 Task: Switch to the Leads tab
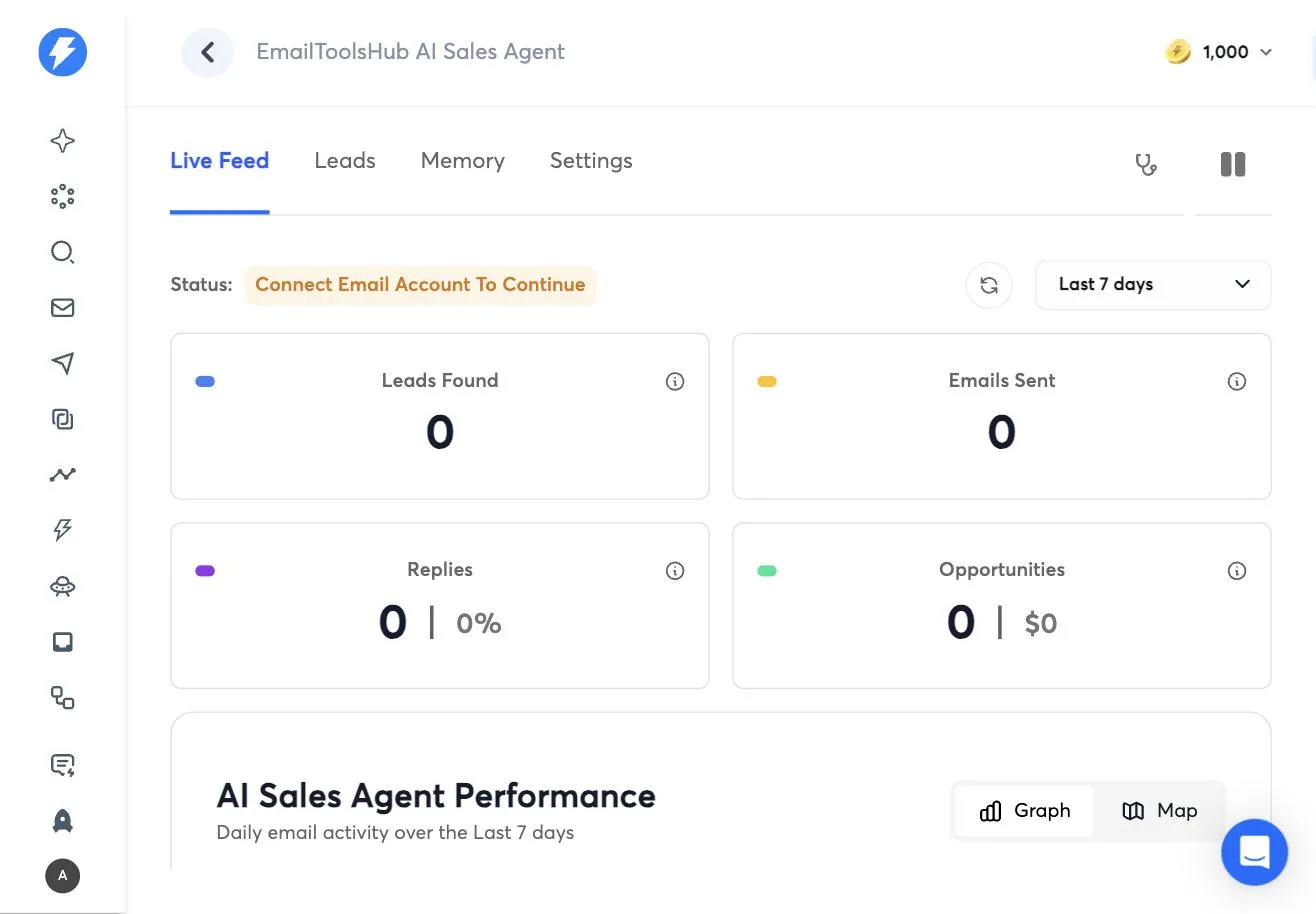pyautogui.click(x=345, y=161)
